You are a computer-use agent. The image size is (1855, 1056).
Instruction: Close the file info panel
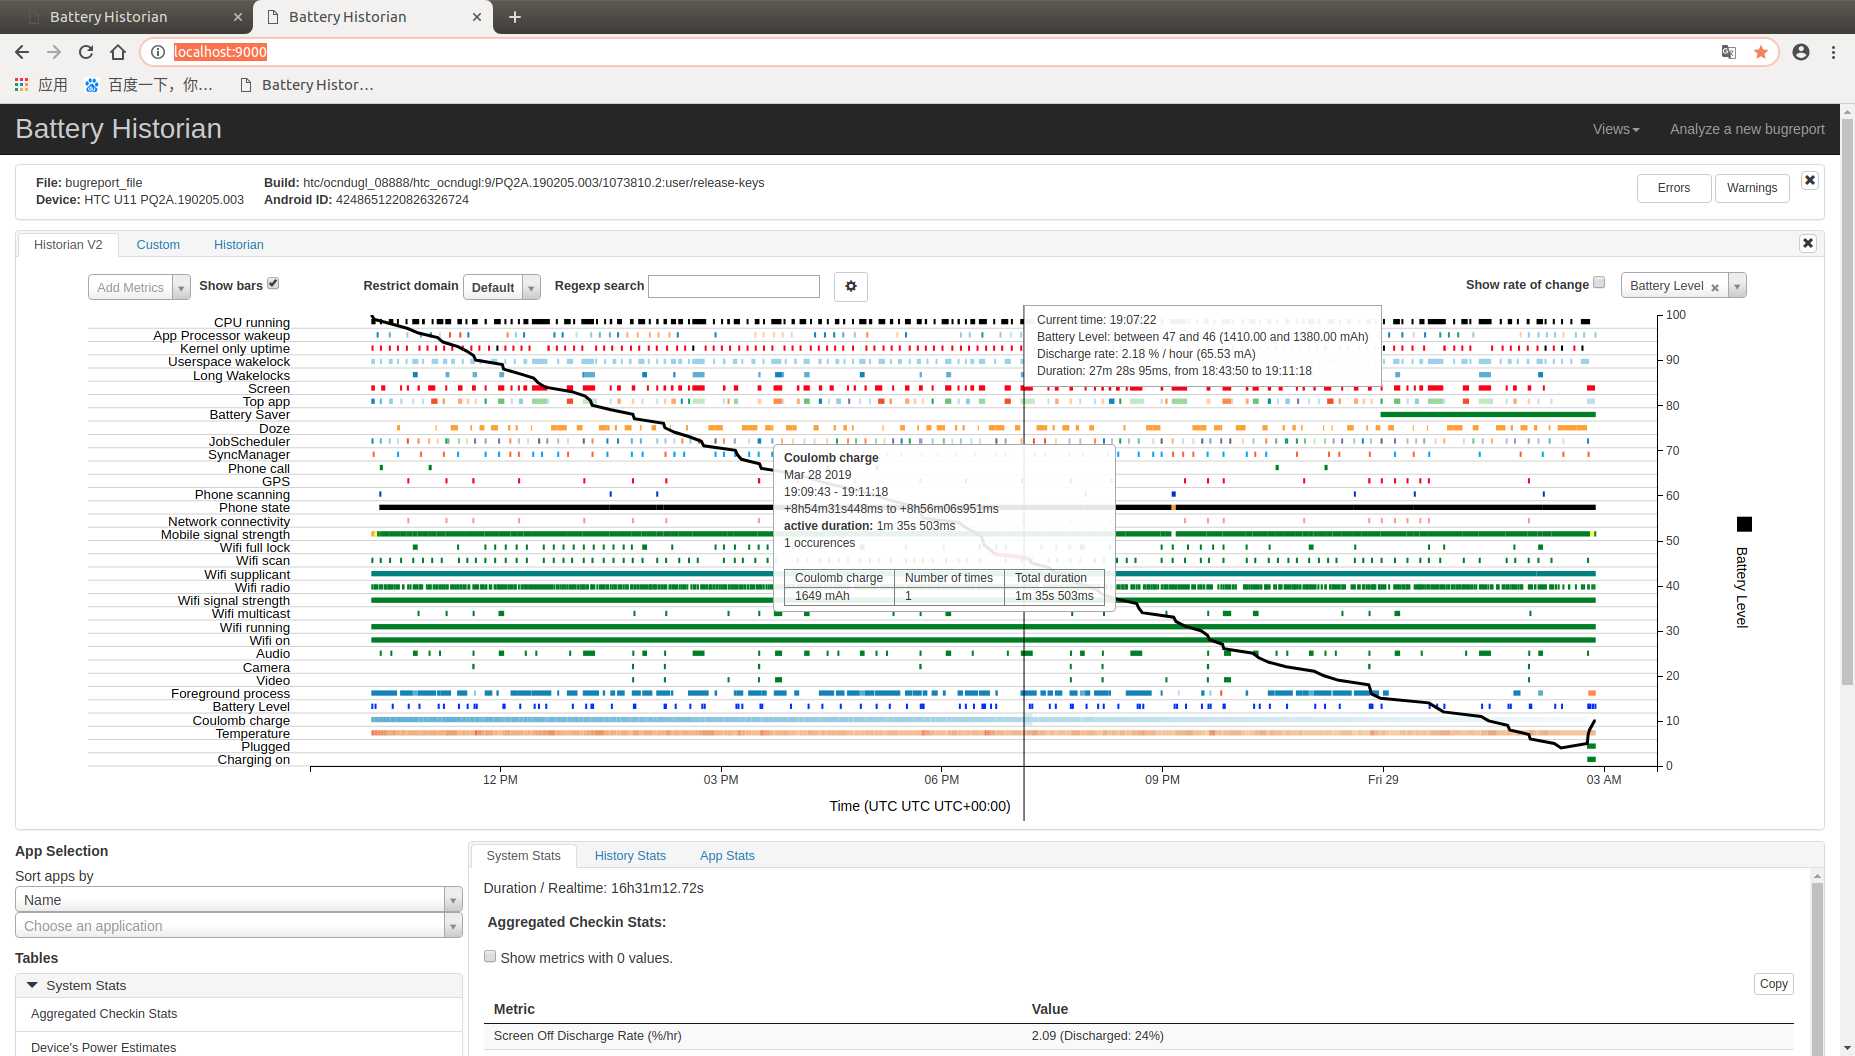coord(1810,180)
